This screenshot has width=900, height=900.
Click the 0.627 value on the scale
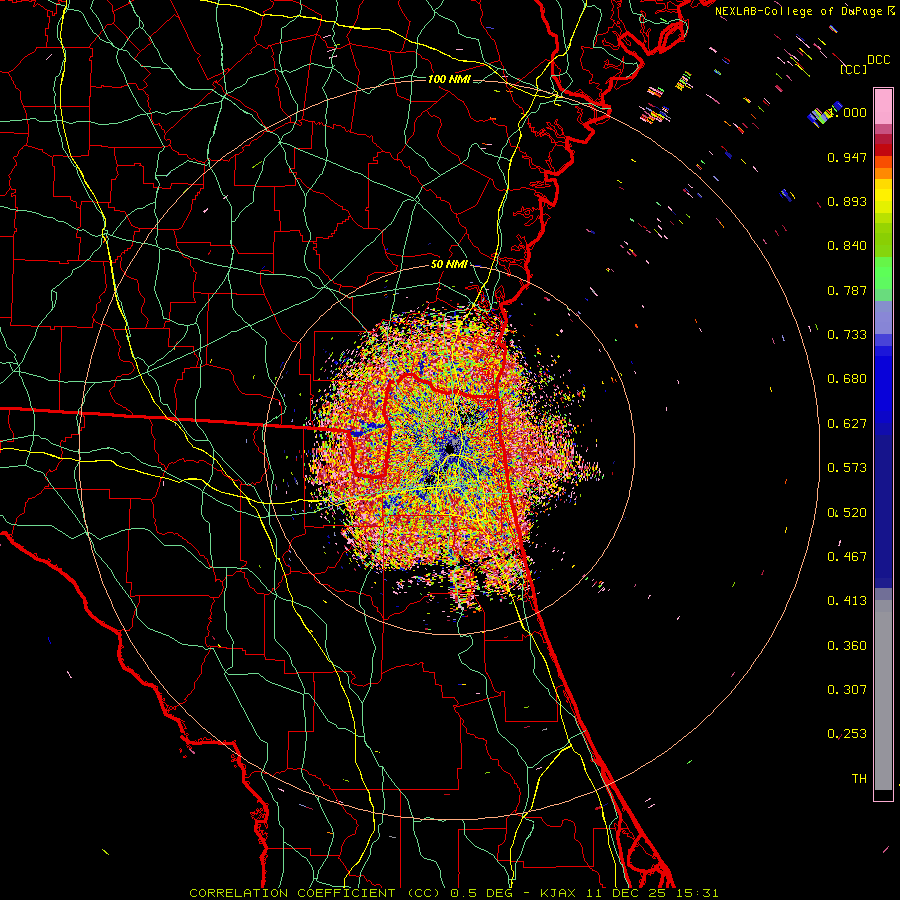[x=847, y=424]
